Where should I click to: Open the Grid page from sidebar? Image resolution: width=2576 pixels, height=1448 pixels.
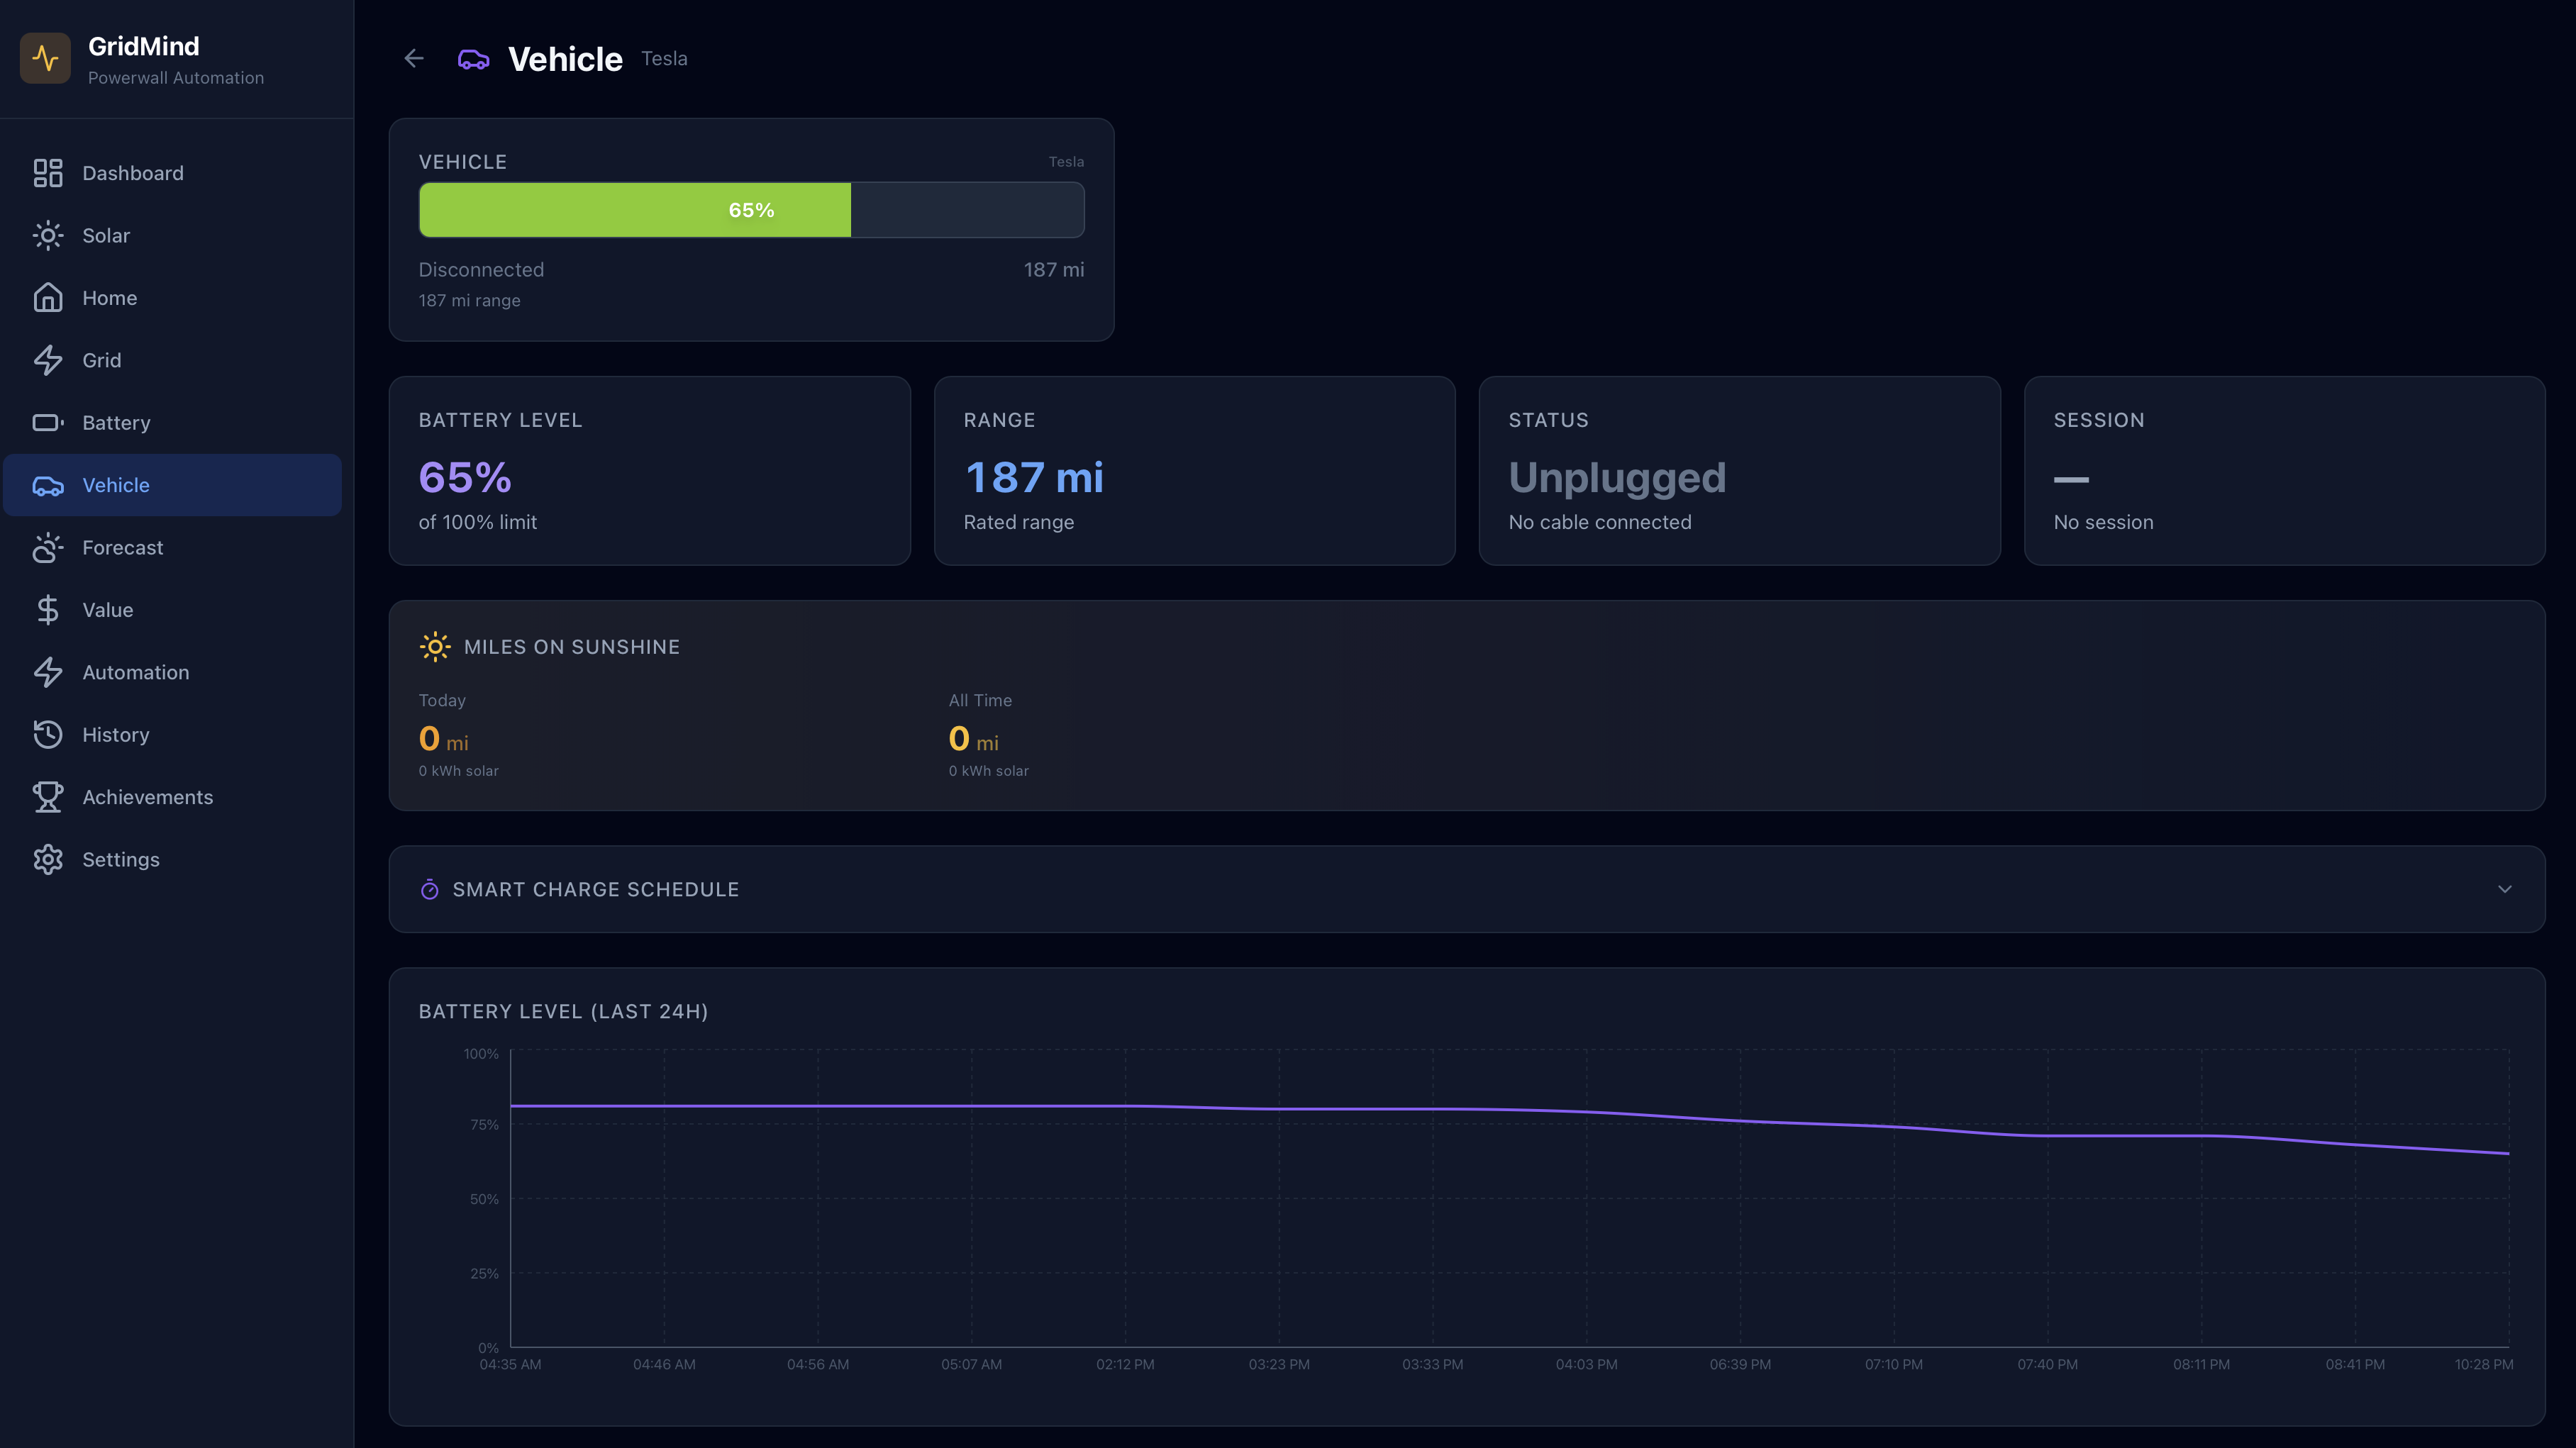point(101,360)
